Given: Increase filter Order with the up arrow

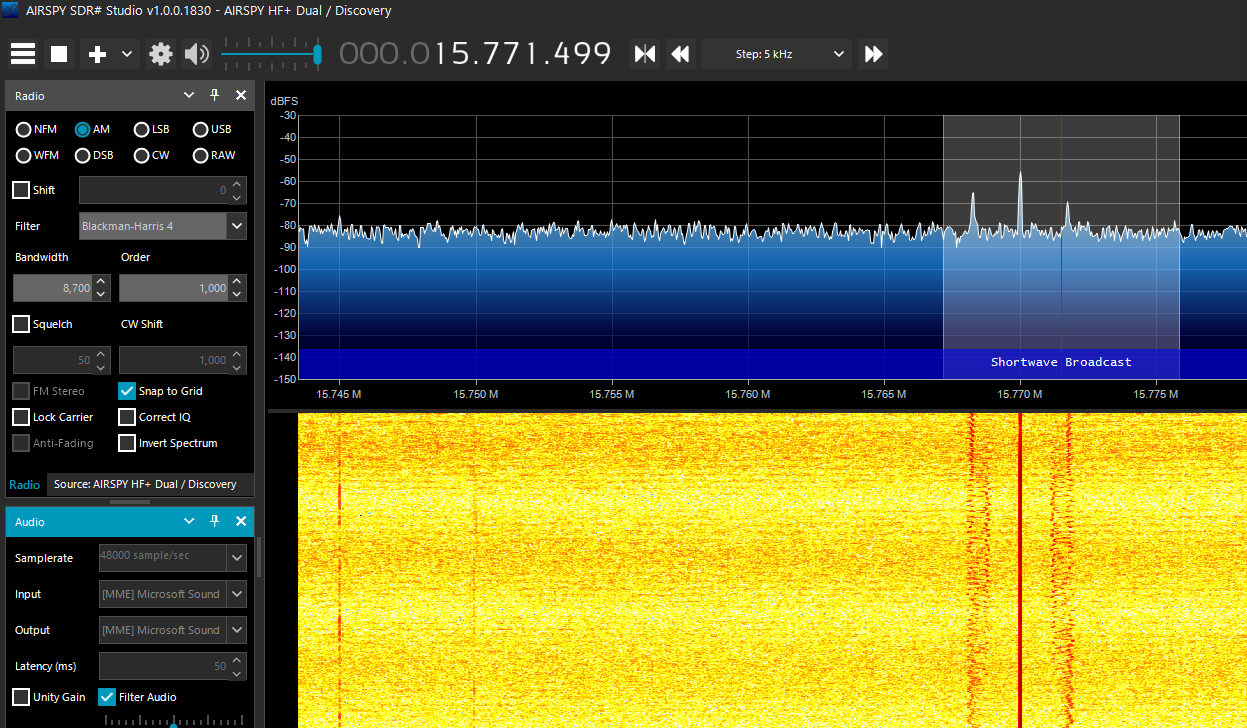Looking at the screenshot, I should pos(237,282).
